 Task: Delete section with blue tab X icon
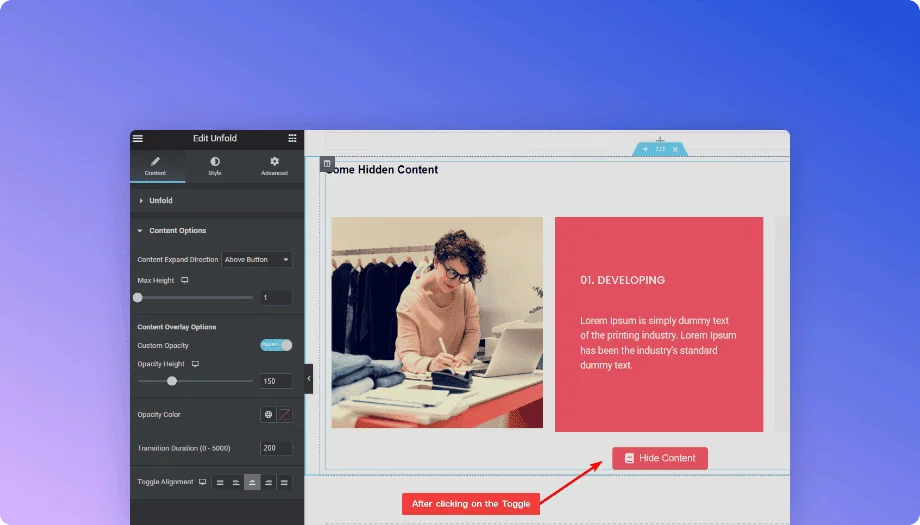coord(675,150)
